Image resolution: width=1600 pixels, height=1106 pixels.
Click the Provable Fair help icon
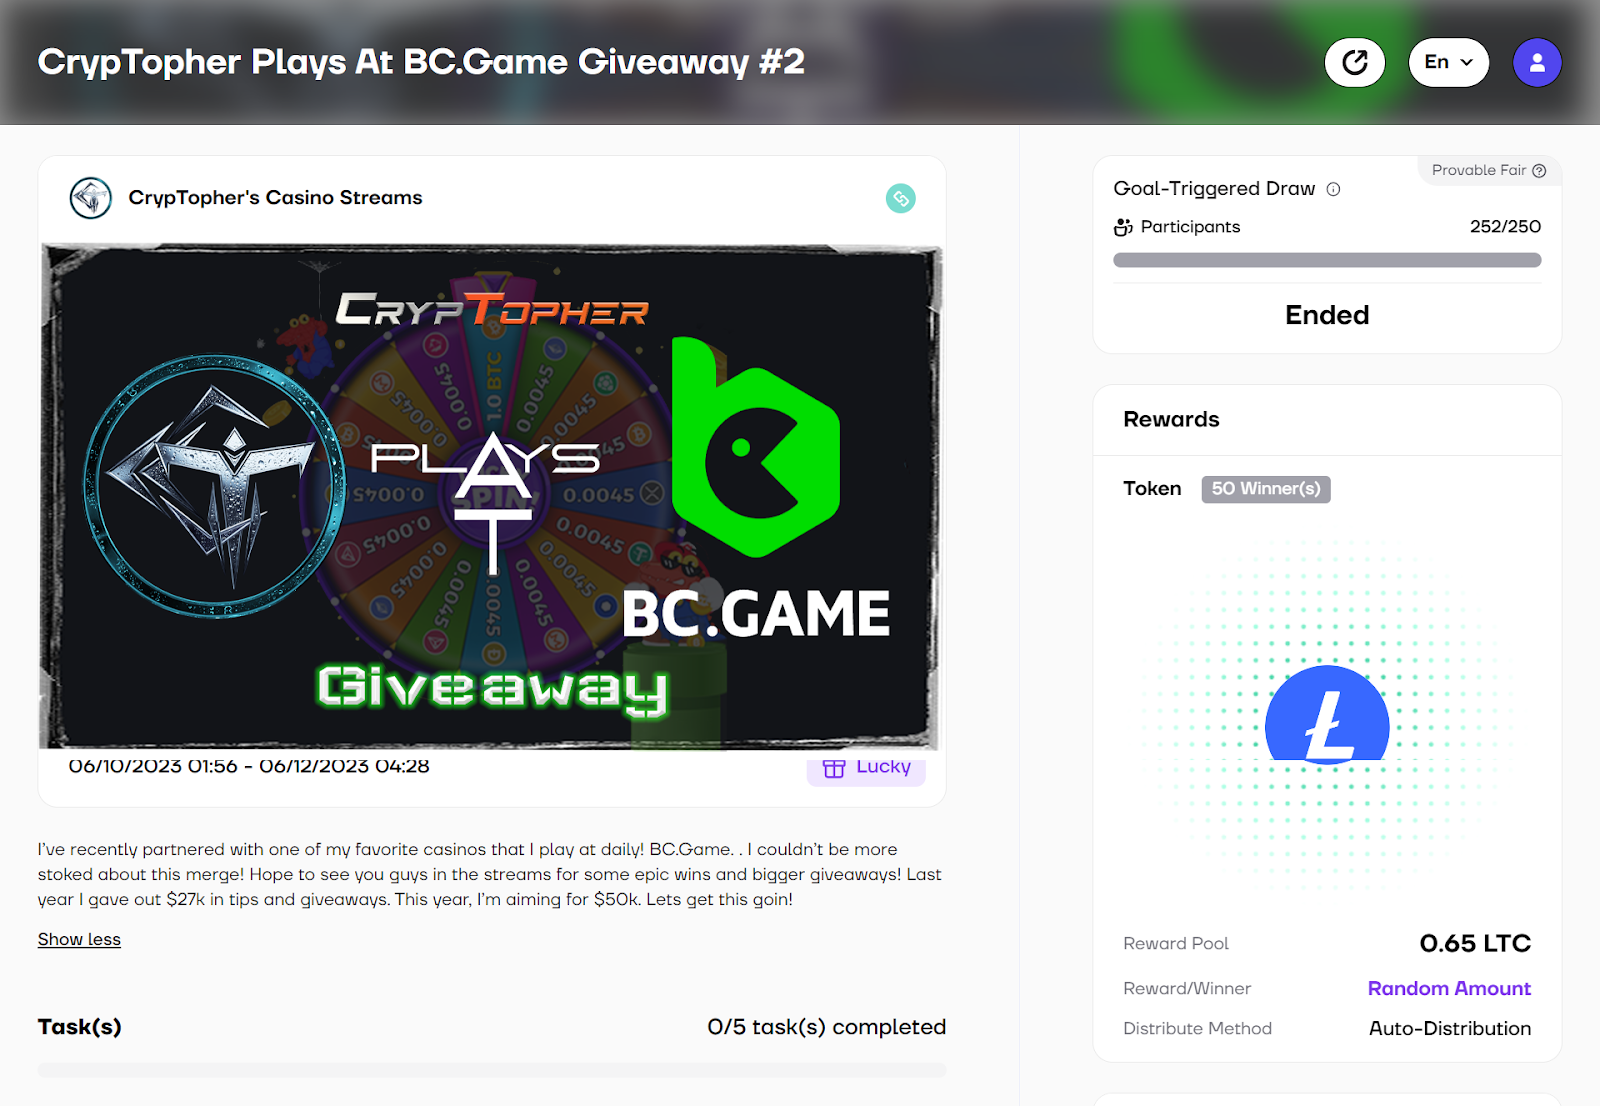pos(1539,171)
